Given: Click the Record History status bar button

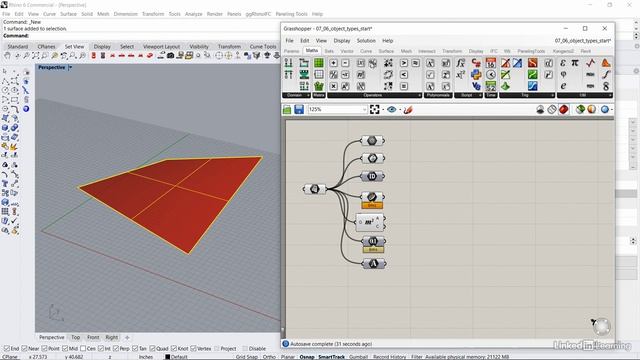Looking at the screenshot, I should [x=389, y=357].
